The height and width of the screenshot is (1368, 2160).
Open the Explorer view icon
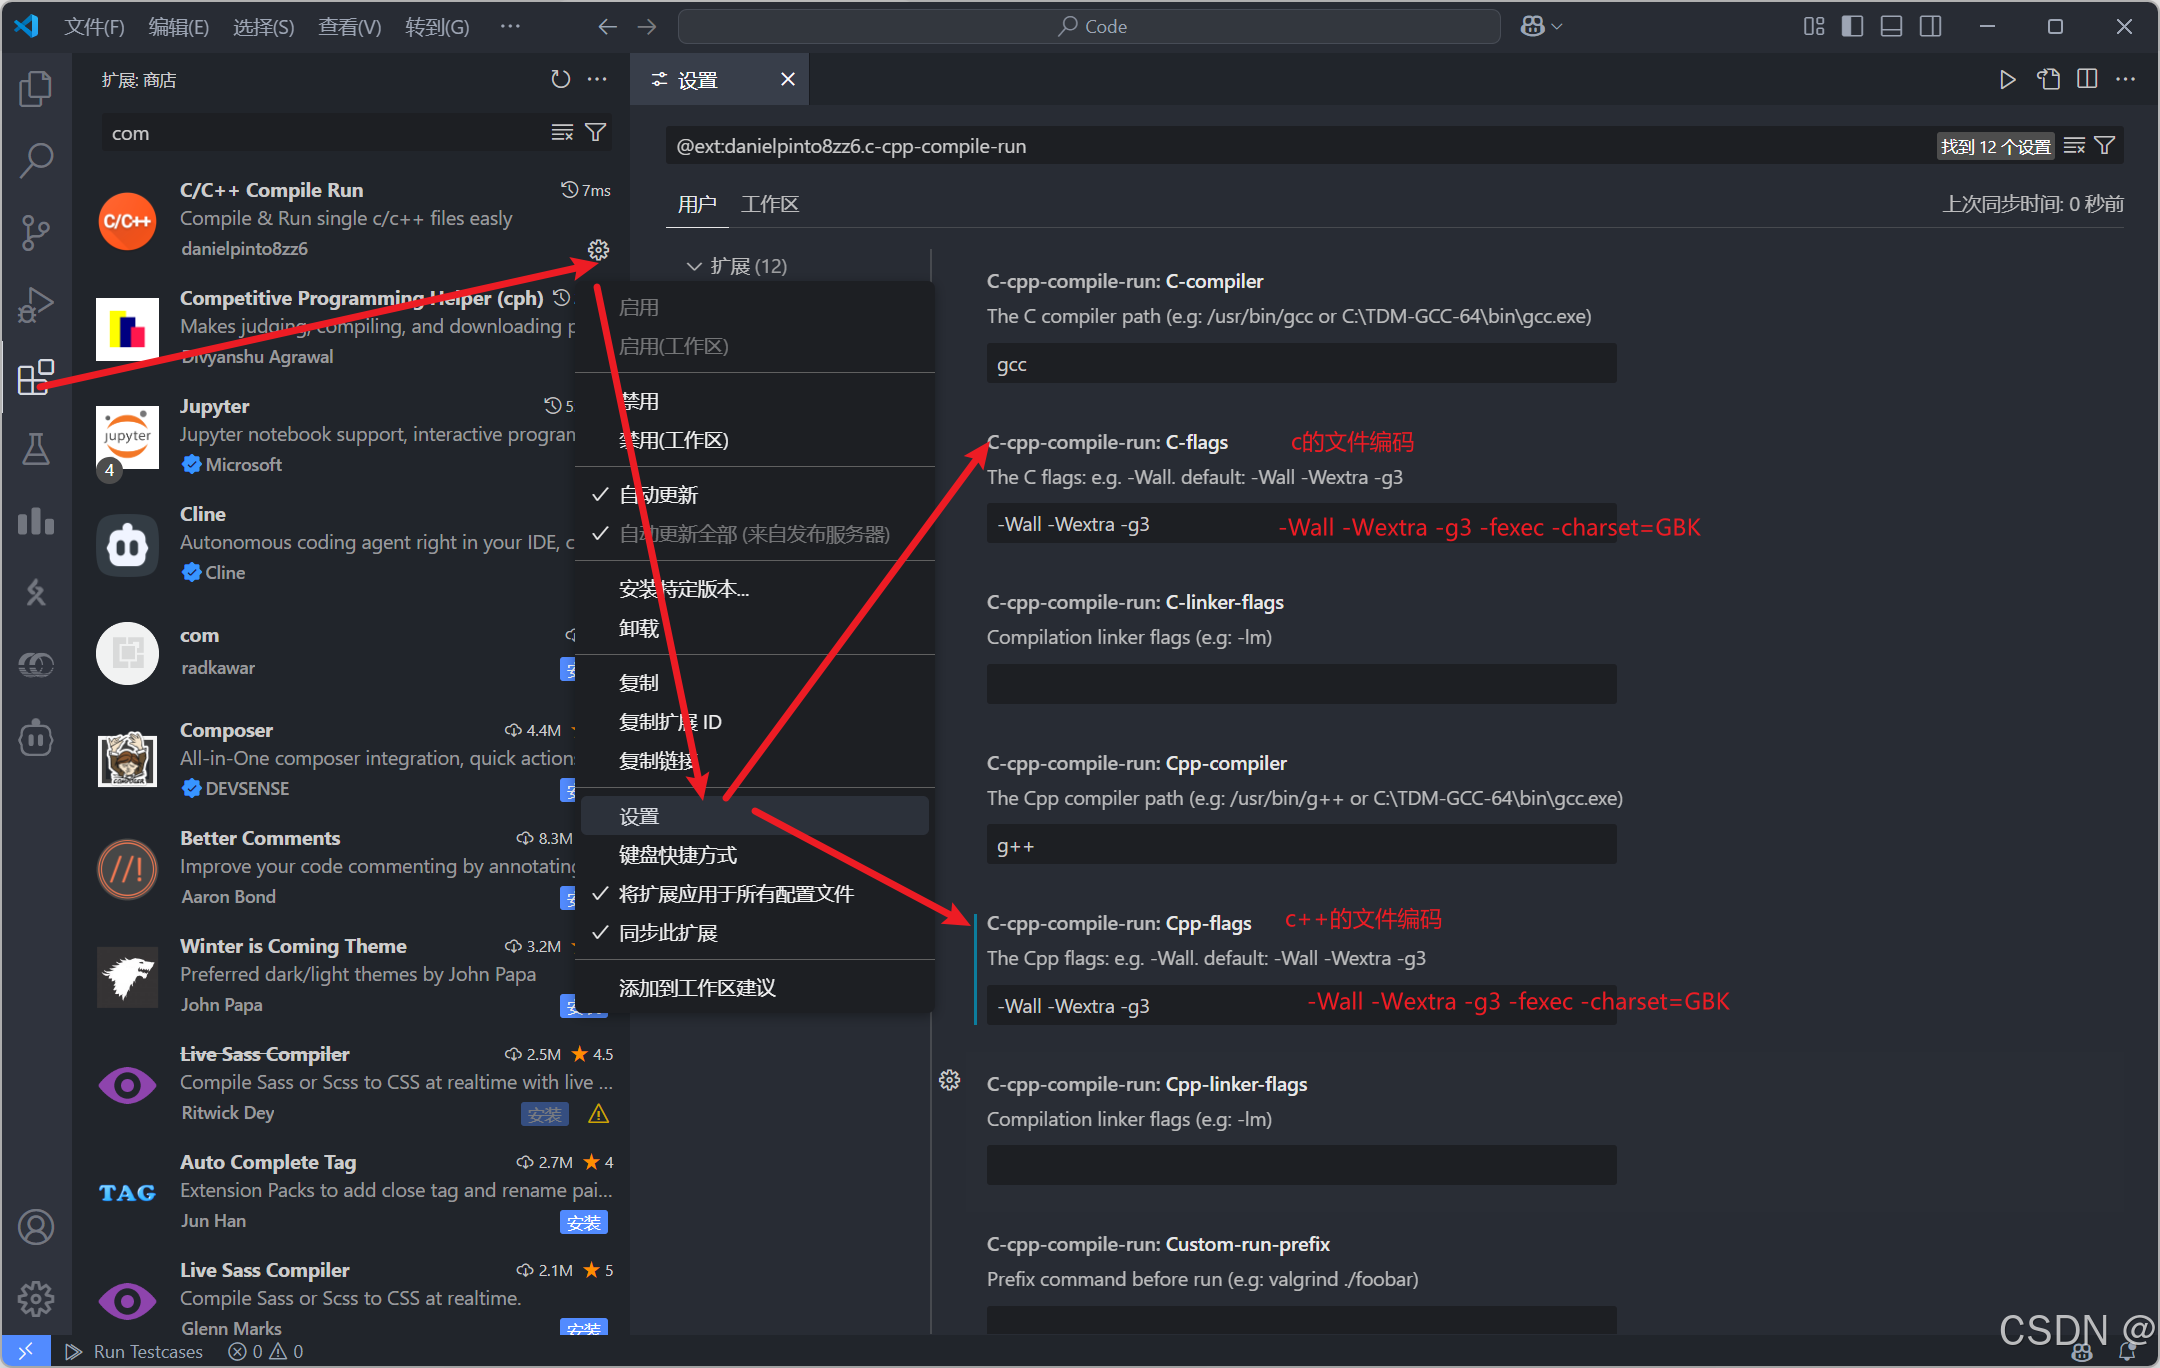click(x=36, y=89)
